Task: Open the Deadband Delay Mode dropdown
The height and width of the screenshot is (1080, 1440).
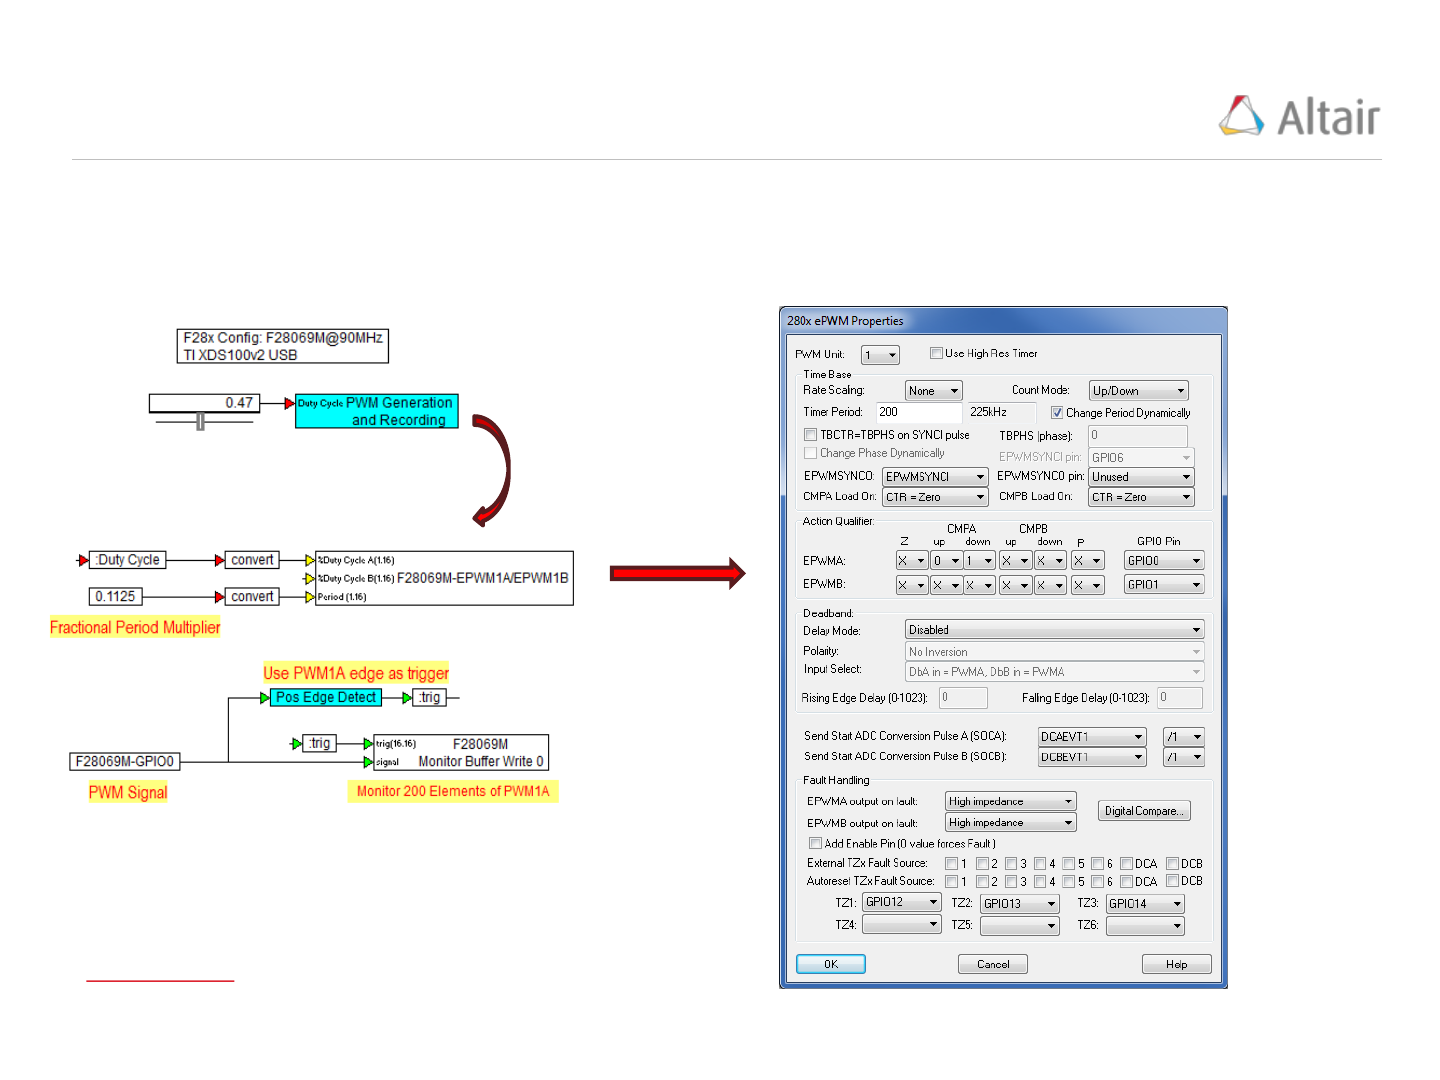Action: click(x=1054, y=630)
